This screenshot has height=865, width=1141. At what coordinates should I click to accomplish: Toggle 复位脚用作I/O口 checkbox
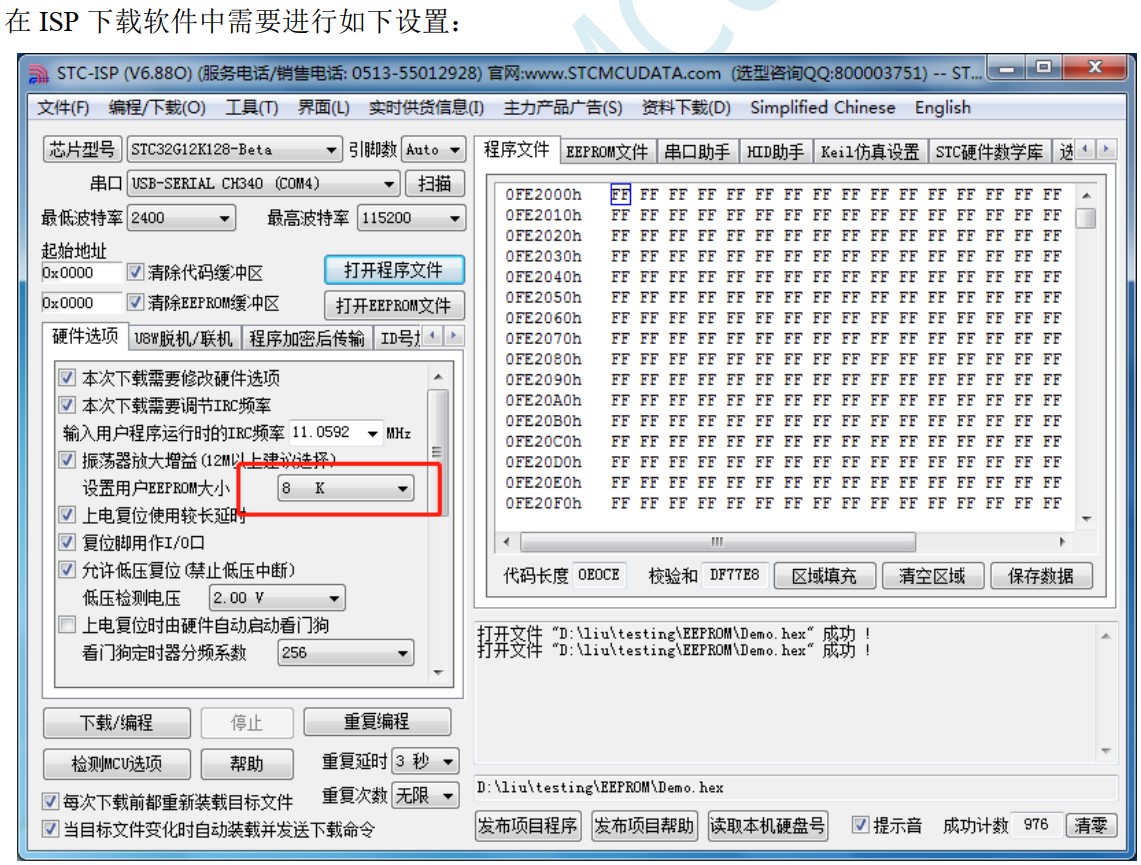[67, 542]
